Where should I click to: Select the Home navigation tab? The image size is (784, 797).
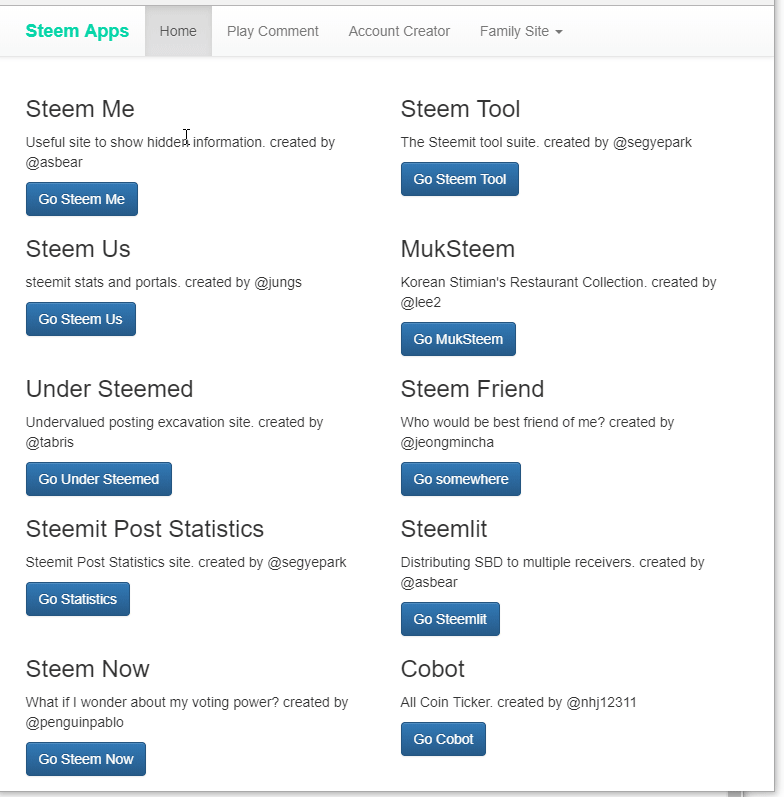[x=178, y=31]
